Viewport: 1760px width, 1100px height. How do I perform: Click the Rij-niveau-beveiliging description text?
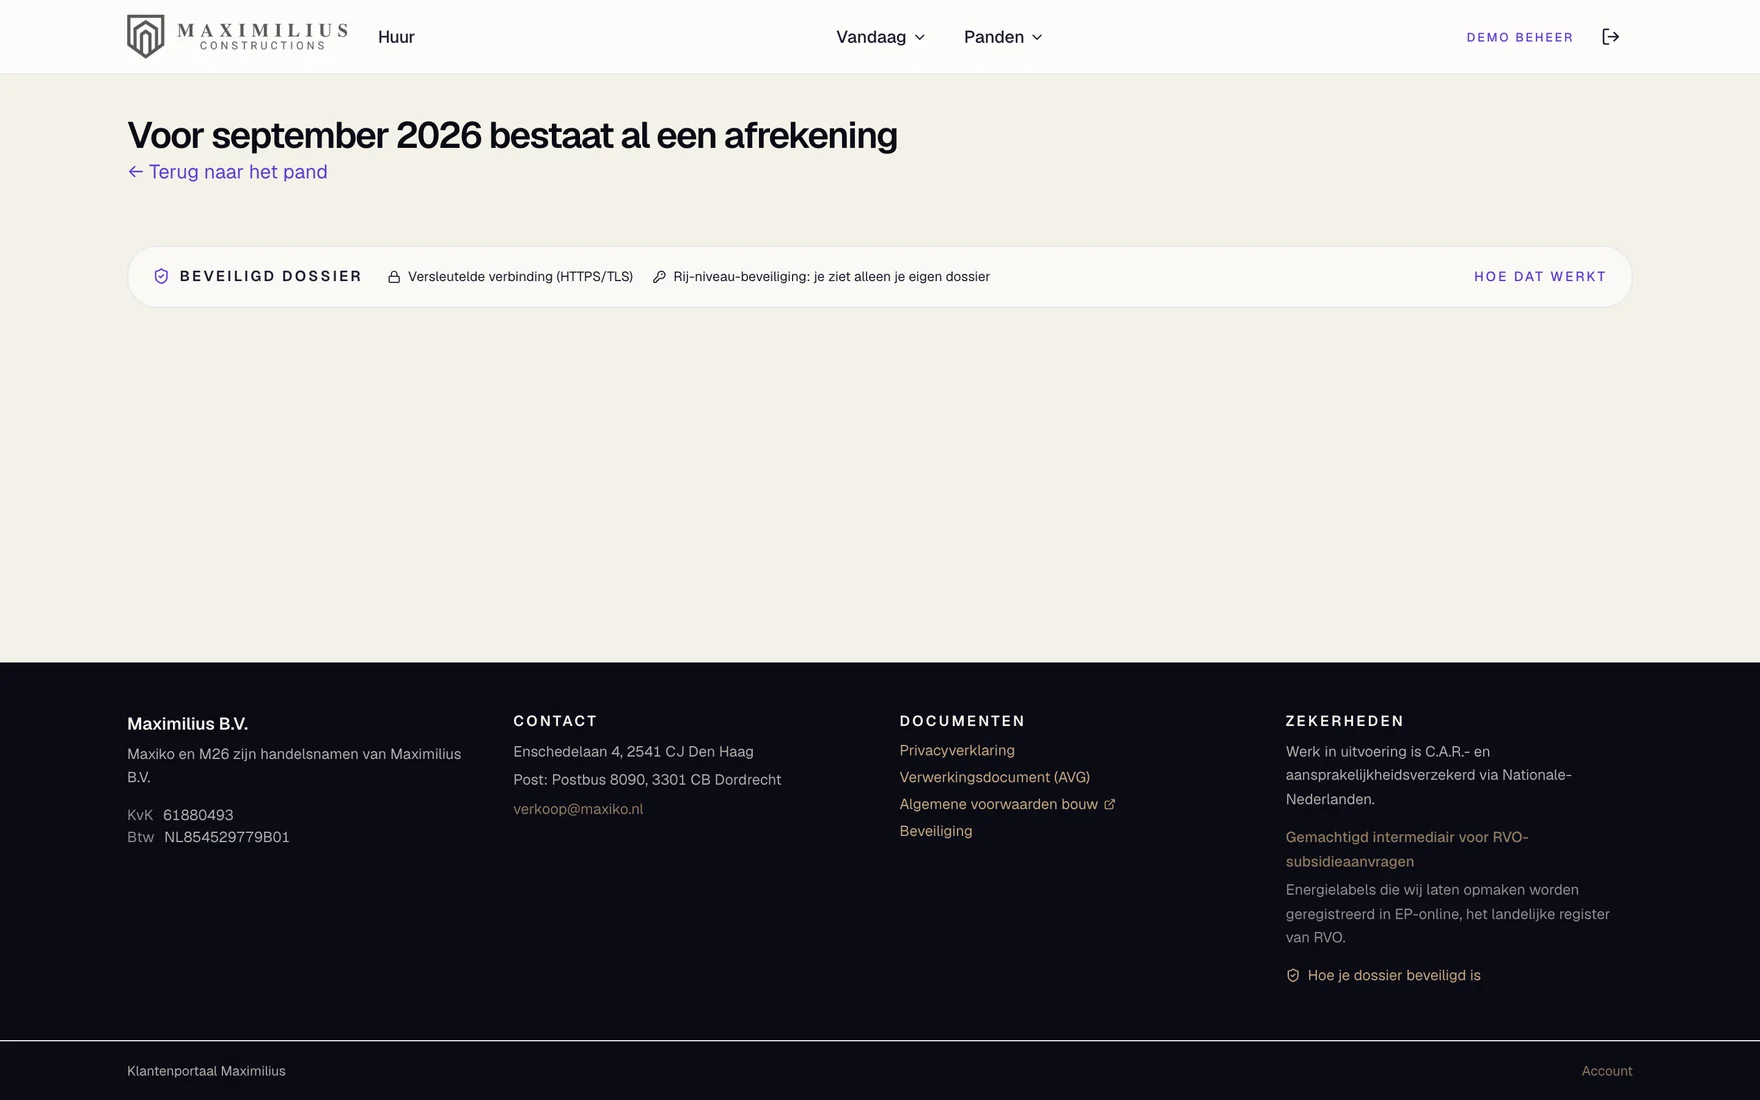point(832,277)
